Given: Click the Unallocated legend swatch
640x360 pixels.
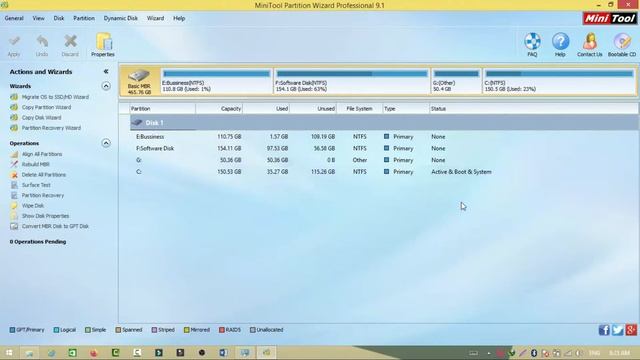Looking at the screenshot, I should pyautogui.click(x=252, y=330).
